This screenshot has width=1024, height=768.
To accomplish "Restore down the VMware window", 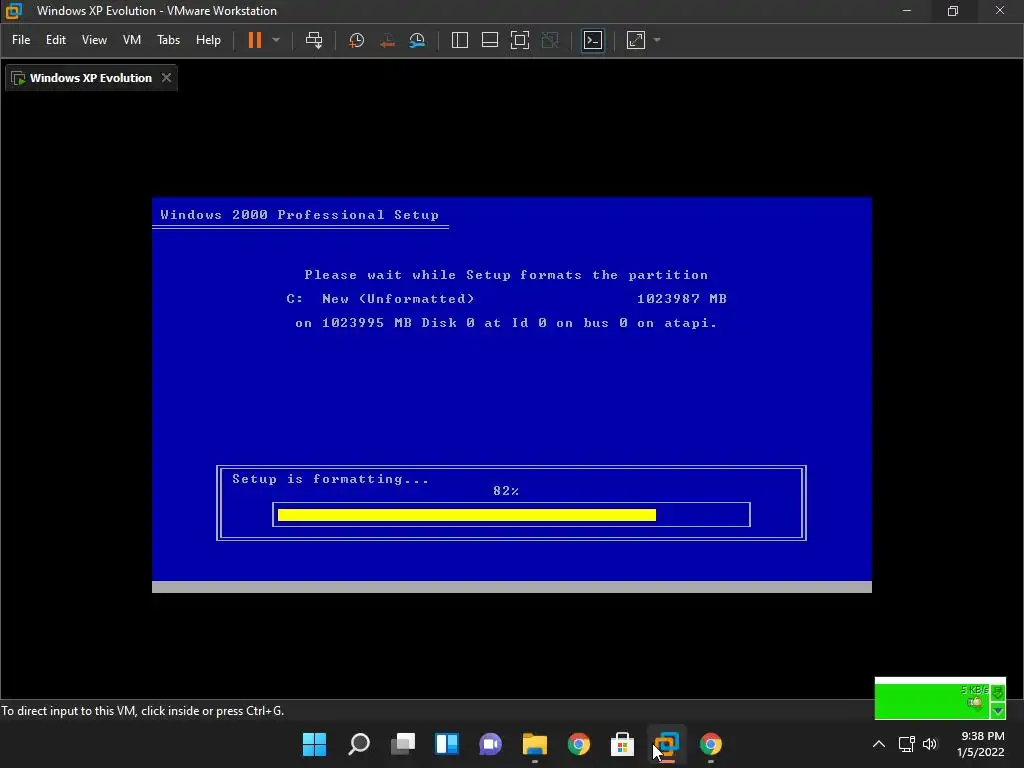I will 953,10.
